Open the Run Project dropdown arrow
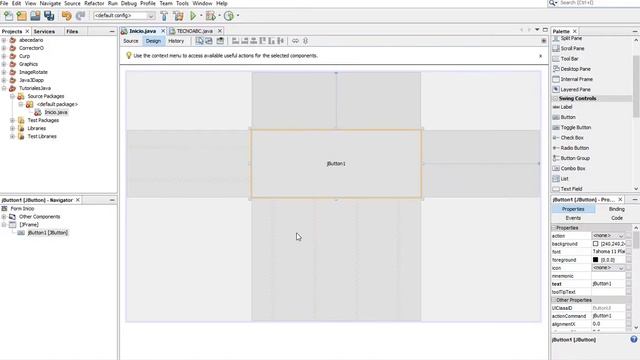 (x=201, y=16)
